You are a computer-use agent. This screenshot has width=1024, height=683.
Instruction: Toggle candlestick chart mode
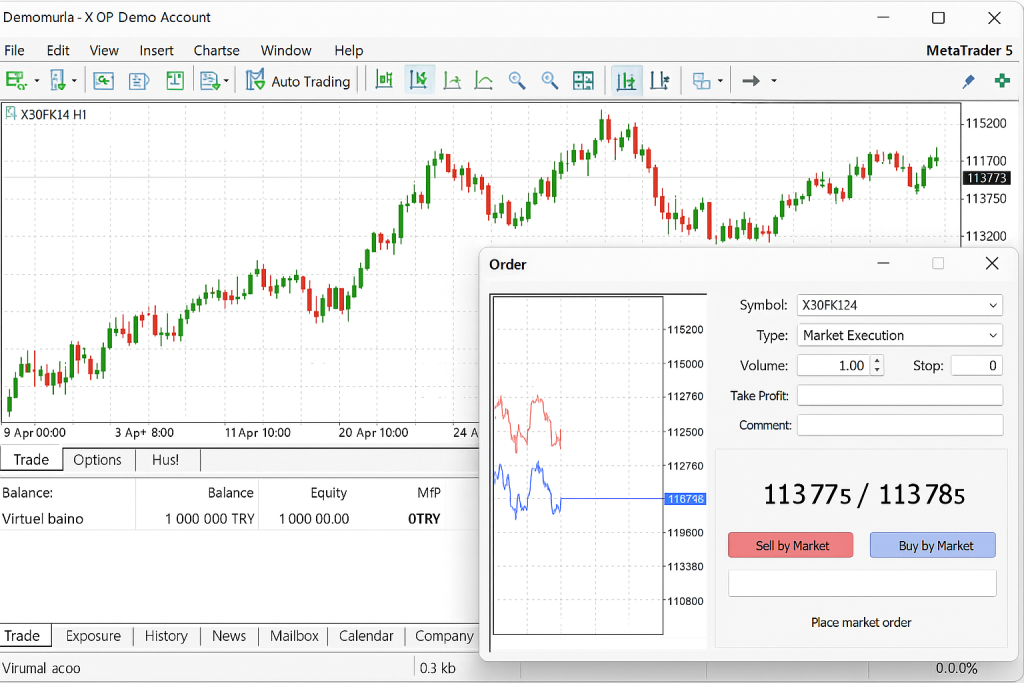tap(419, 81)
